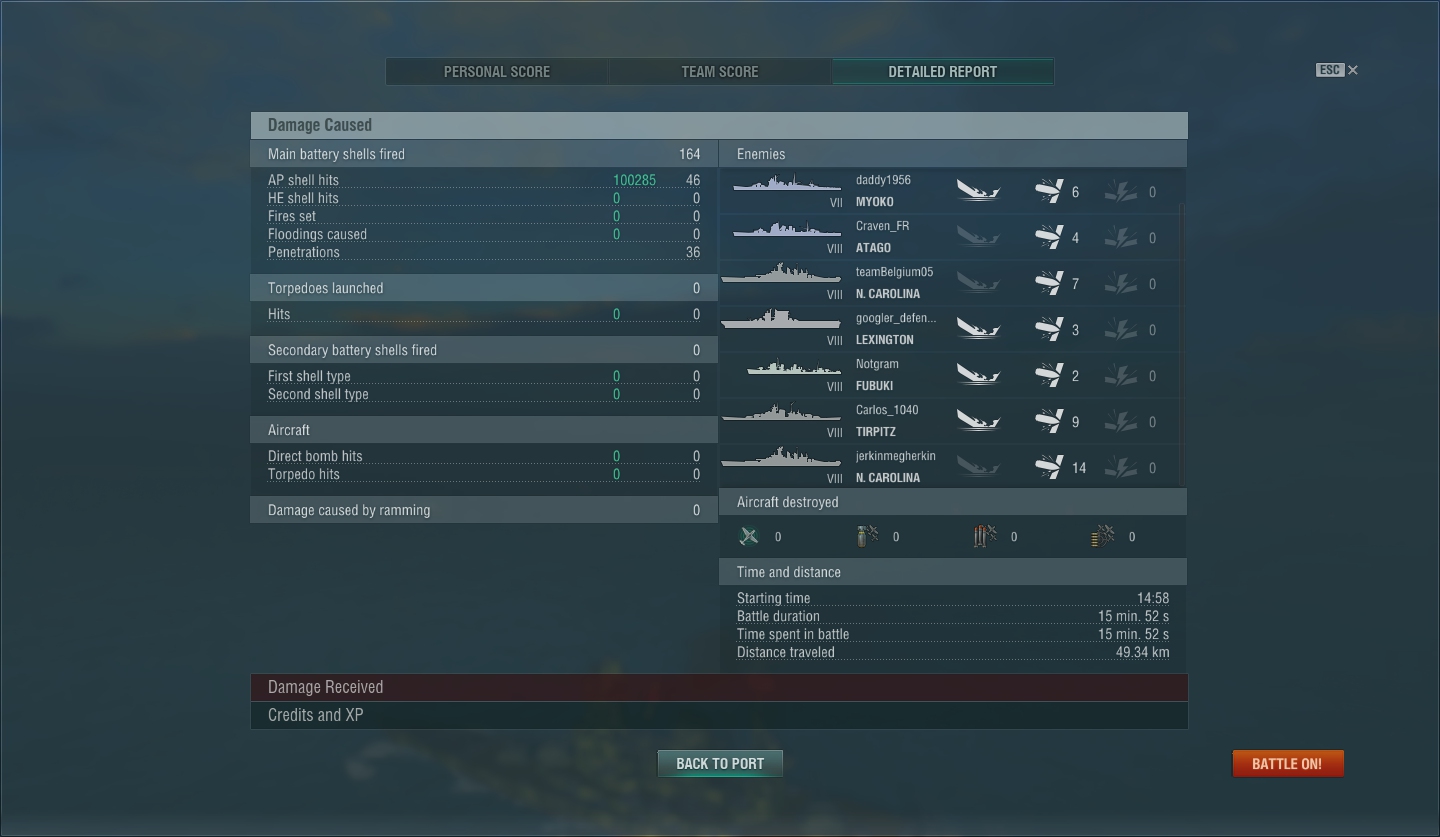Click the fighter aircraft destroyed icon
The height and width of the screenshot is (837, 1440).
coord(749,537)
